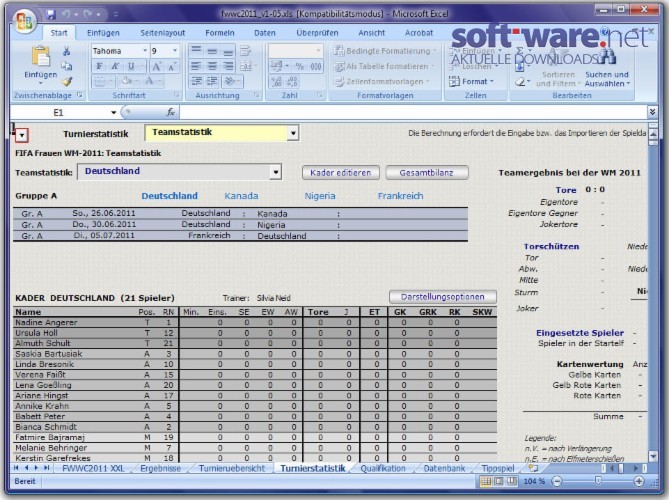This screenshot has width=669, height=500.
Task: Open the Formeln ribbon tab
Action: click(220, 33)
